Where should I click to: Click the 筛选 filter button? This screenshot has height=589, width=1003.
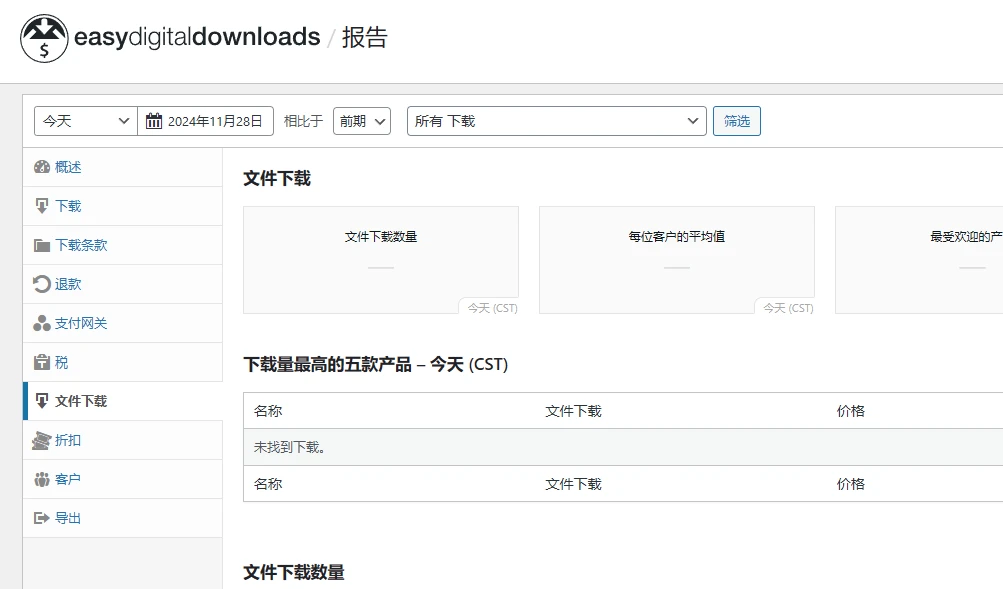737,120
